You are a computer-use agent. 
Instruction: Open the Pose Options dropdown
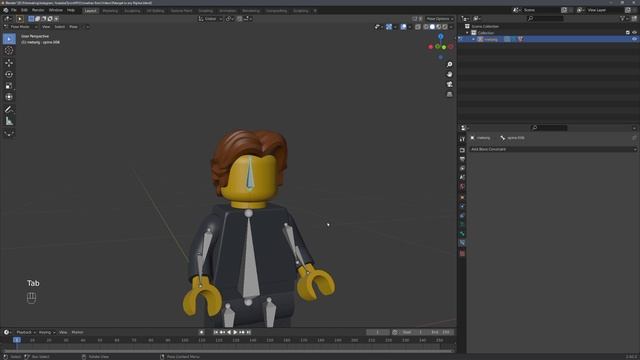(440, 19)
